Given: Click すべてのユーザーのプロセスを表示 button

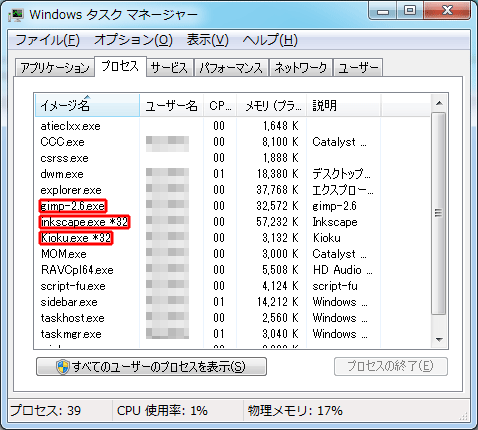Looking at the screenshot, I should coord(151,367).
